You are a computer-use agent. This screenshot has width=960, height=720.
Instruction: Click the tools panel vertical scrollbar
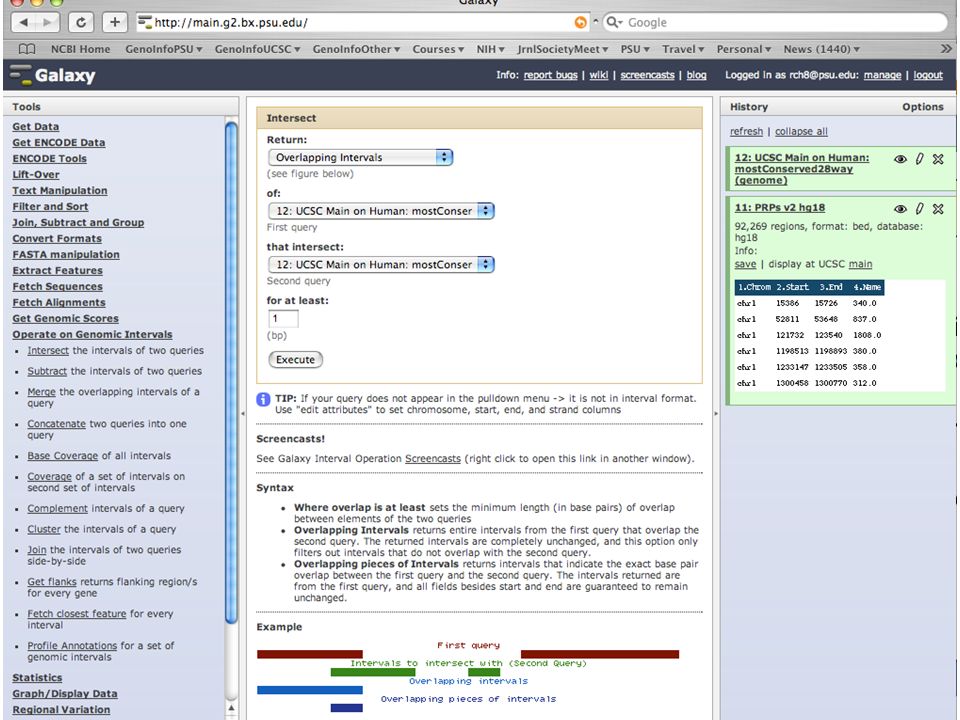[231, 373]
